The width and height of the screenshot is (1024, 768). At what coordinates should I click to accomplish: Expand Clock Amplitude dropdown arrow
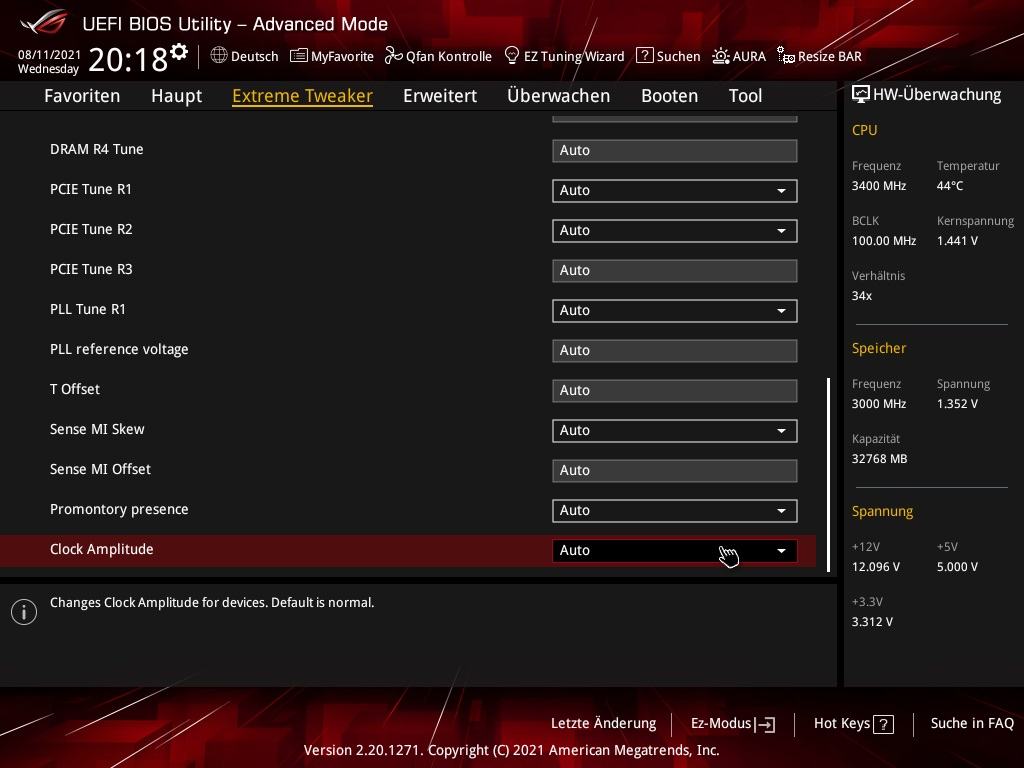[781, 551]
